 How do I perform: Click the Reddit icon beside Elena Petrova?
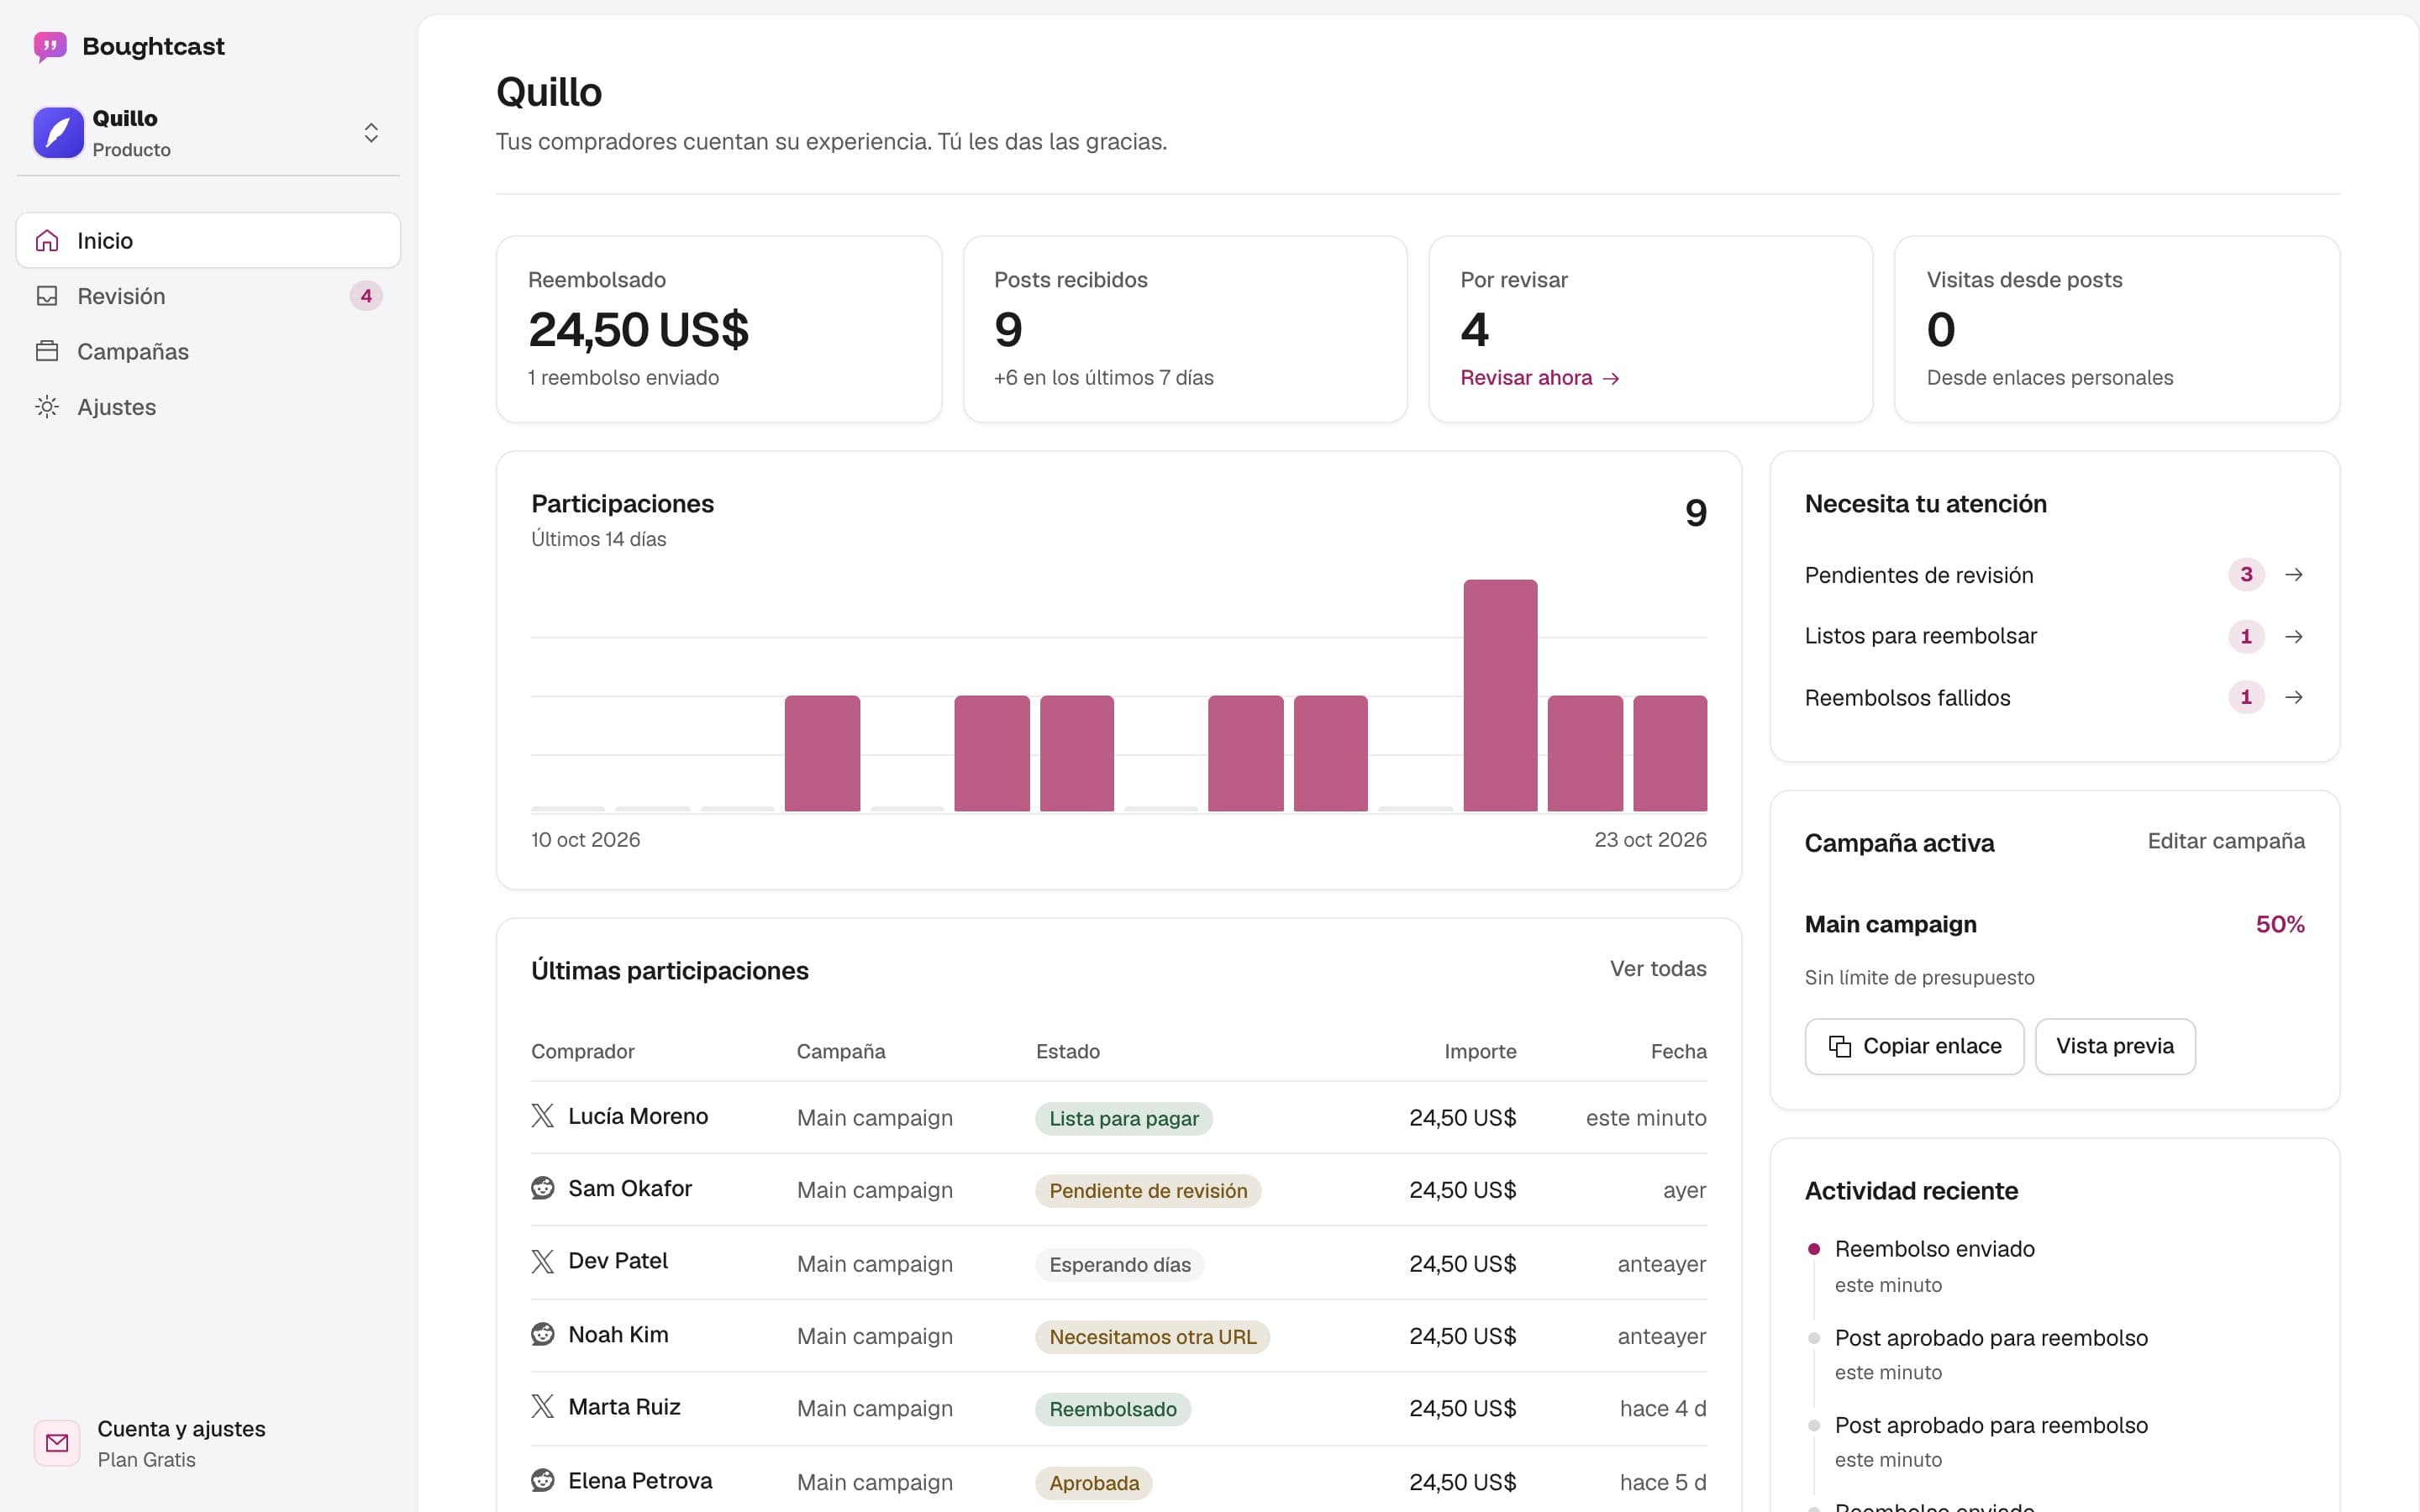[542, 1480]
